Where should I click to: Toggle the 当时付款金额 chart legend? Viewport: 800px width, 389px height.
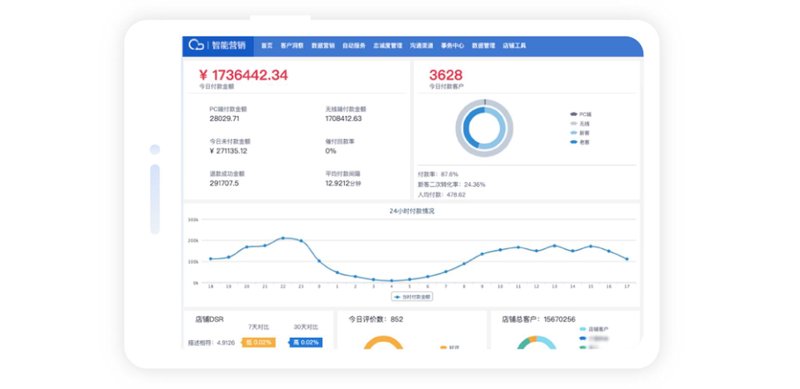412,296
